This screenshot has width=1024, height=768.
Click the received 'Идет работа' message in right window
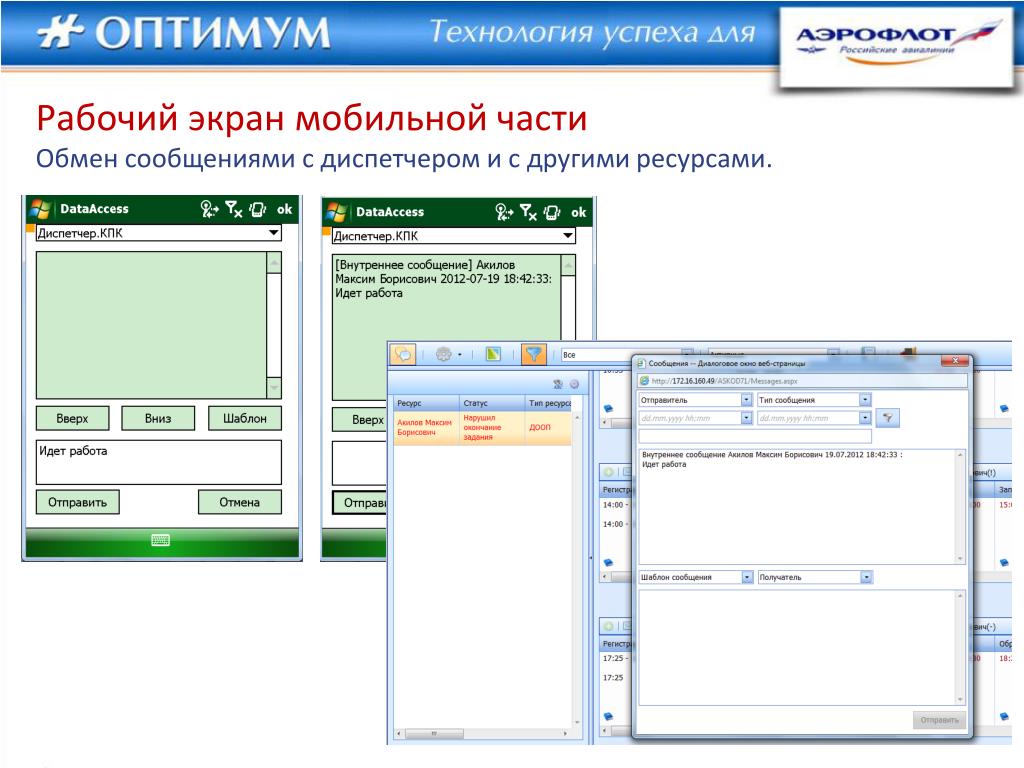click(369, 293)
